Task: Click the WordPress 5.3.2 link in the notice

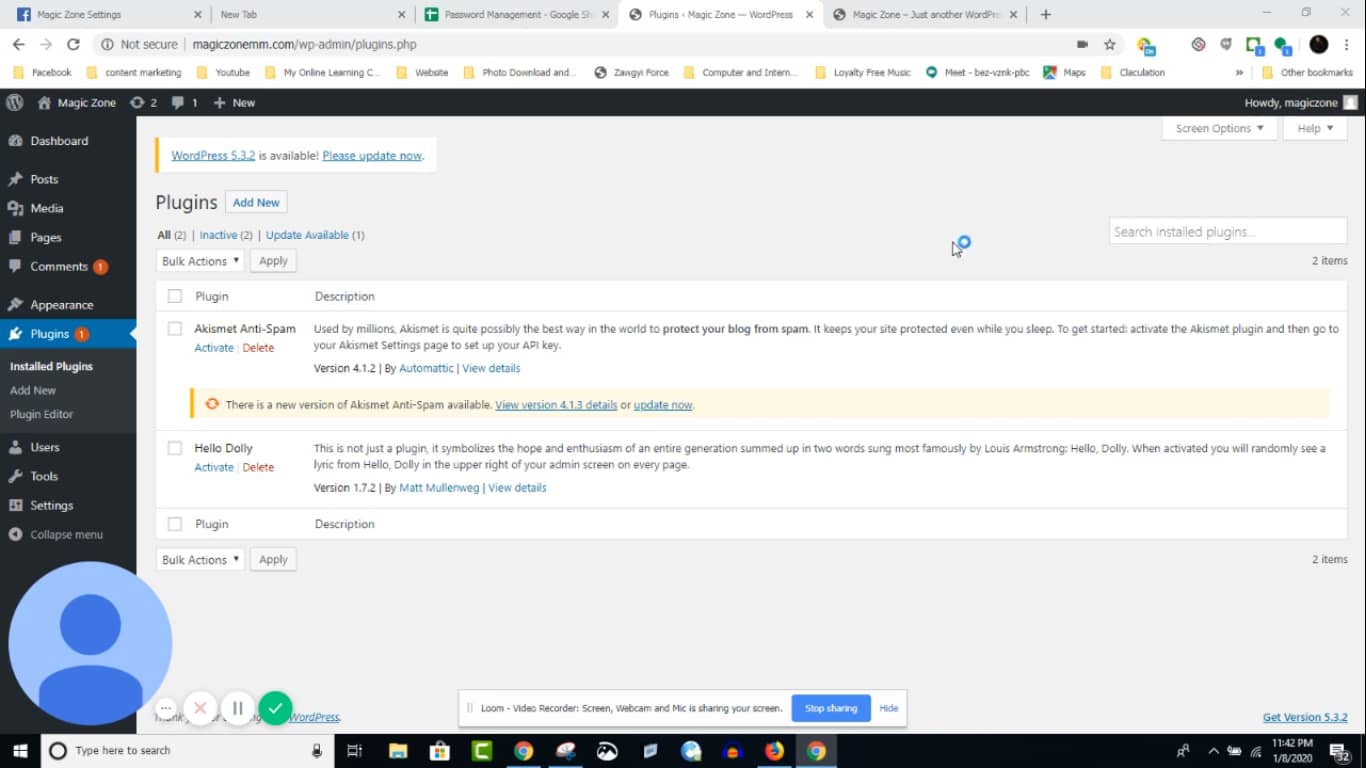Action: (213, 156)
